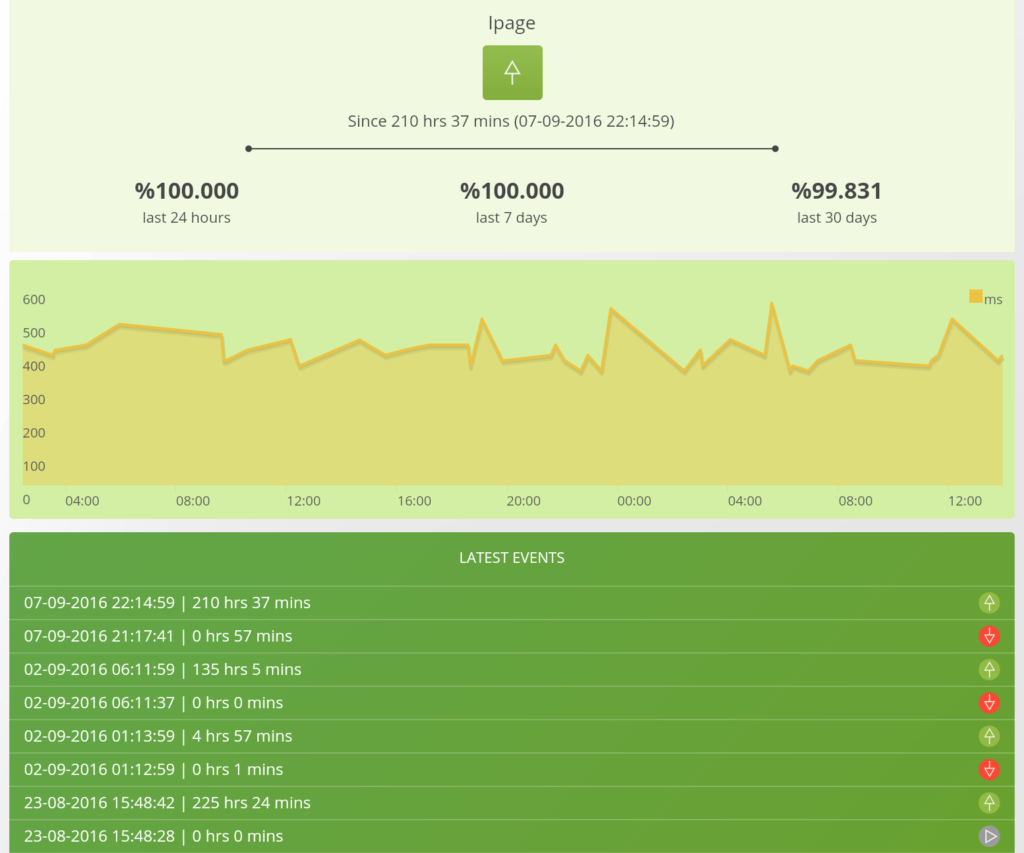Image resolution: width=1024 pixels, height=853 pixels.
Task: Select event row '07-09-2016 22:14:59 | 210 hrs 37 mins'
Action: tap(512, 602)
